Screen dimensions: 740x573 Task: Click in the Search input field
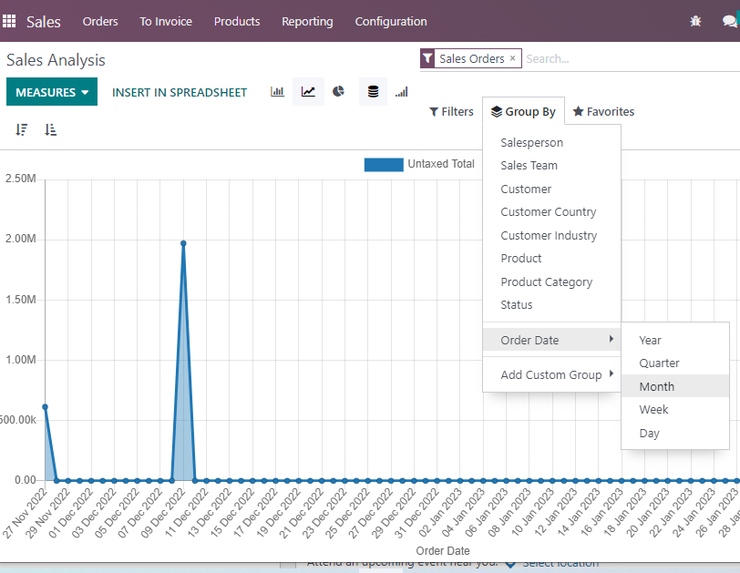pyautogui.click(x=631, y=59)
